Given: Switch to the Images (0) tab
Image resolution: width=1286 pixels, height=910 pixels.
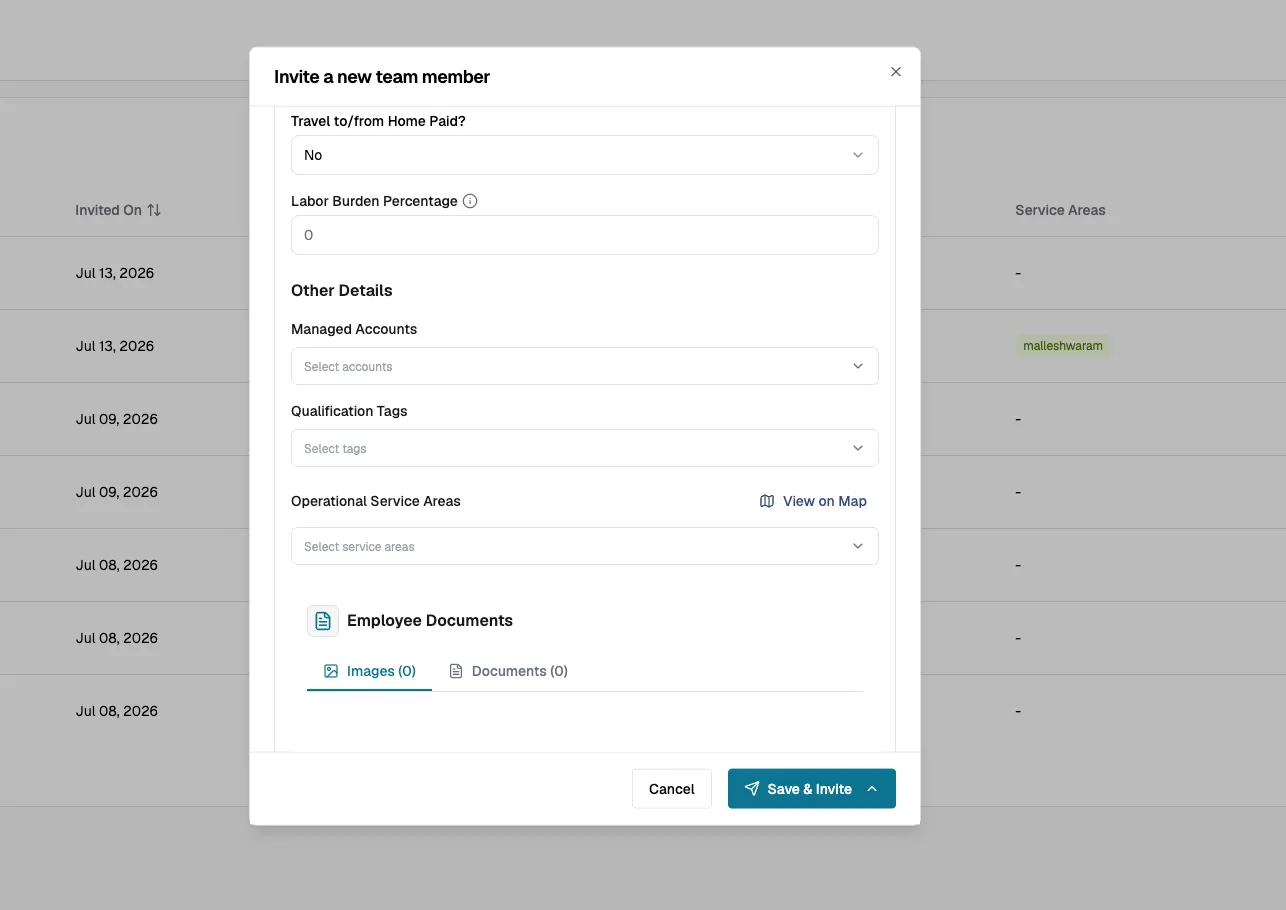Looking at the screenshot, I should pos(369,671).
